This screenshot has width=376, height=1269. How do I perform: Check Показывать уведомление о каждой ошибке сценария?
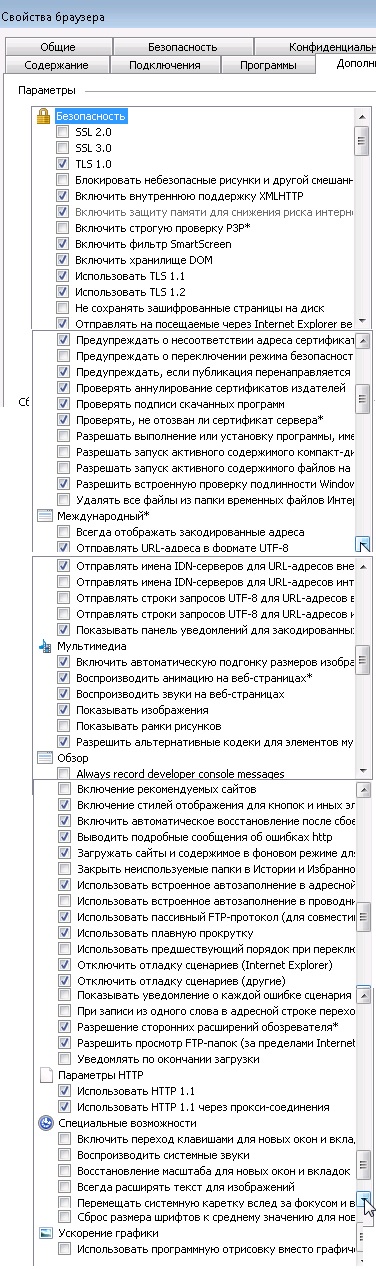[x=64, y=996]
